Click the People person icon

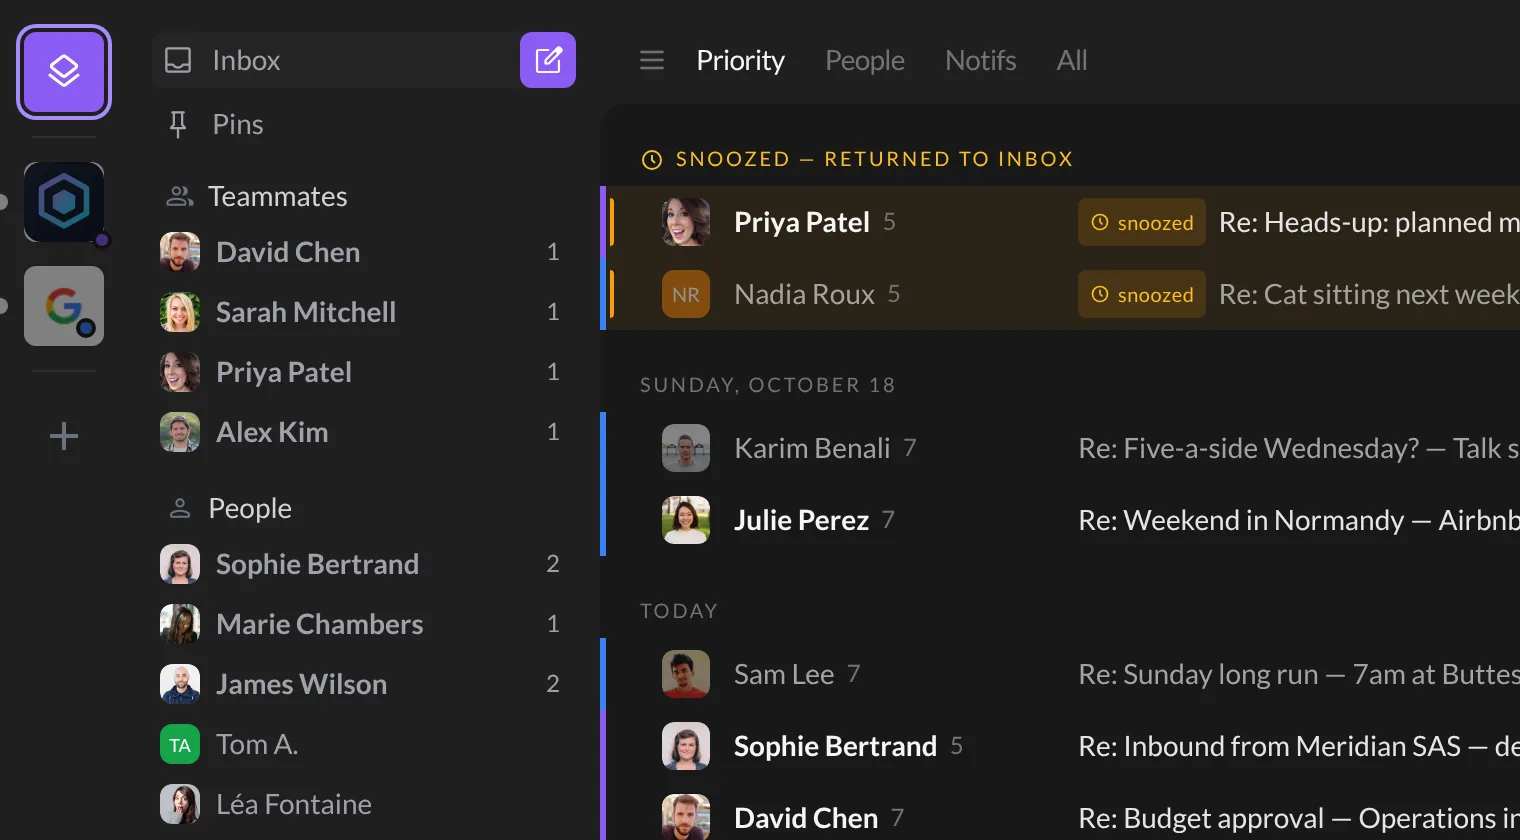point(180,508)
